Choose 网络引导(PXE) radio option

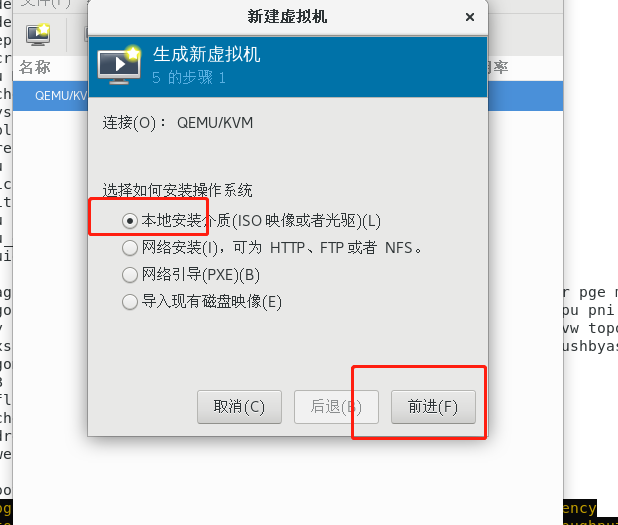click(191, 275)
